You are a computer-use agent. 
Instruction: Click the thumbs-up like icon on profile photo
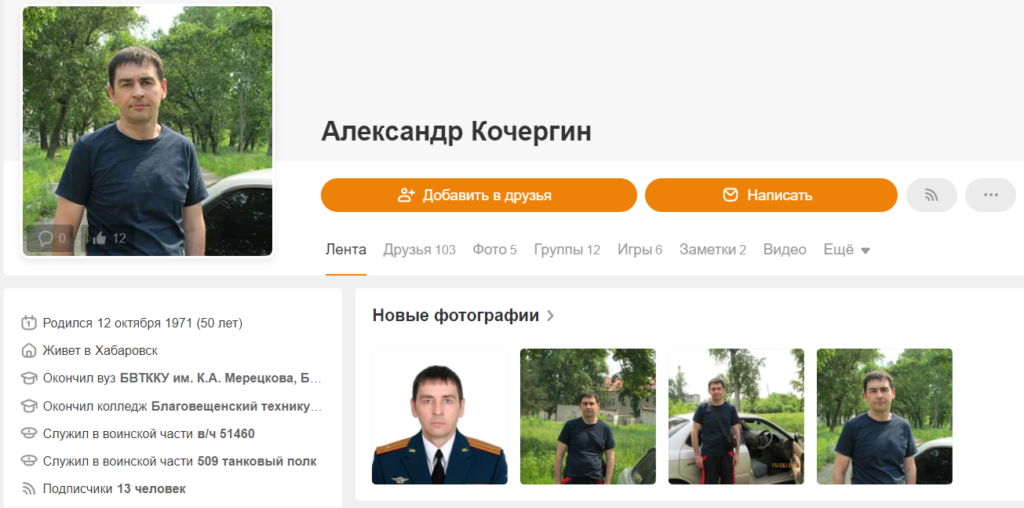(99, 238)
